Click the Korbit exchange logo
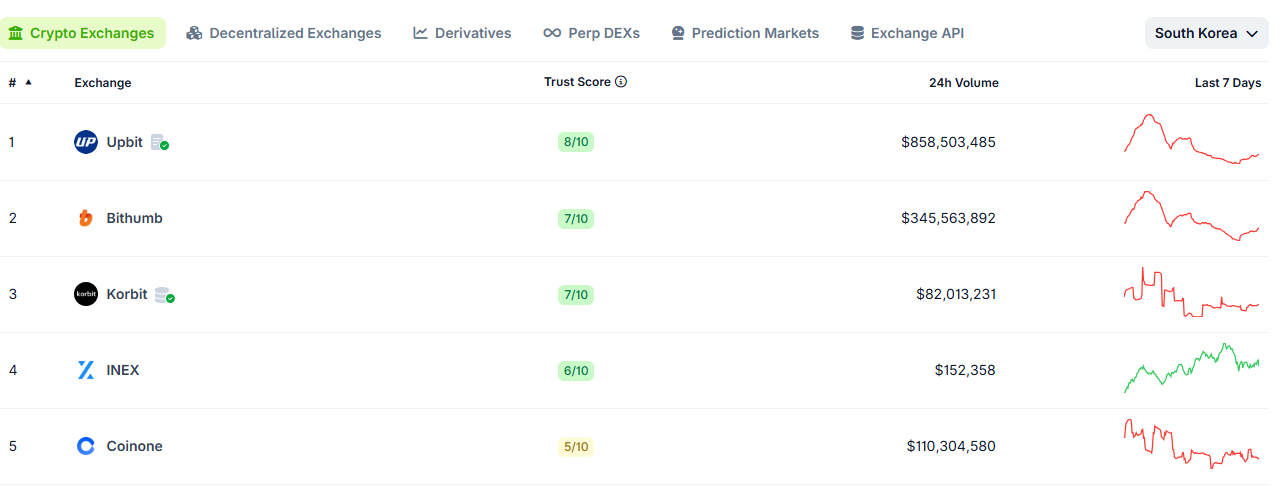1287x487 pixels. click(86, 294)
